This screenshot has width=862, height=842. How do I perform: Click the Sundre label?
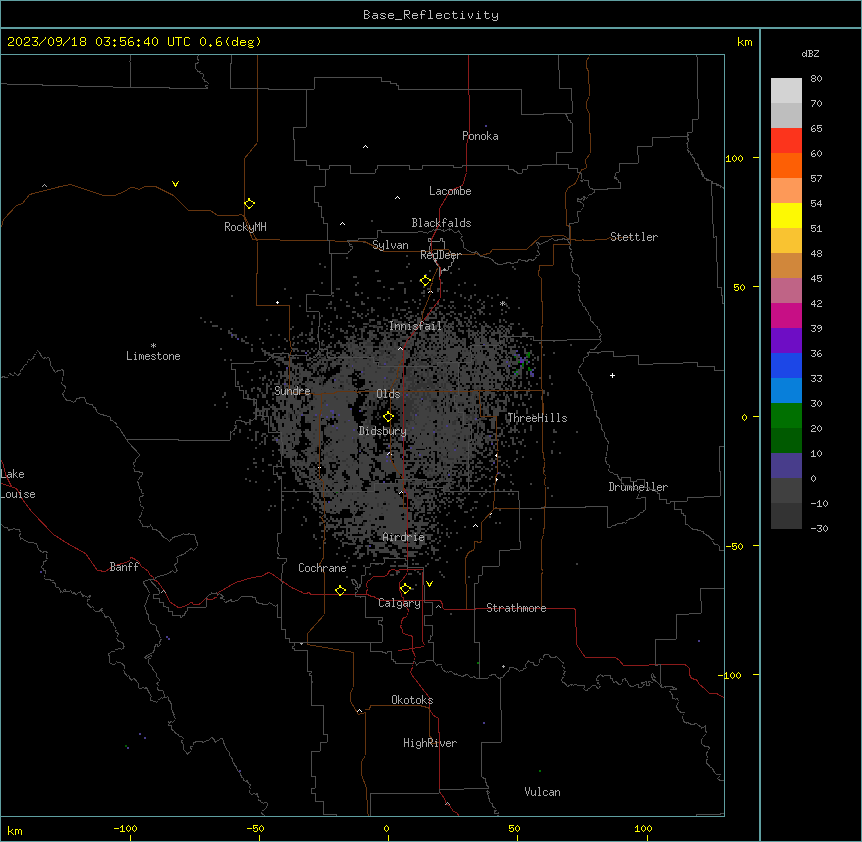(x=292, y=391)
